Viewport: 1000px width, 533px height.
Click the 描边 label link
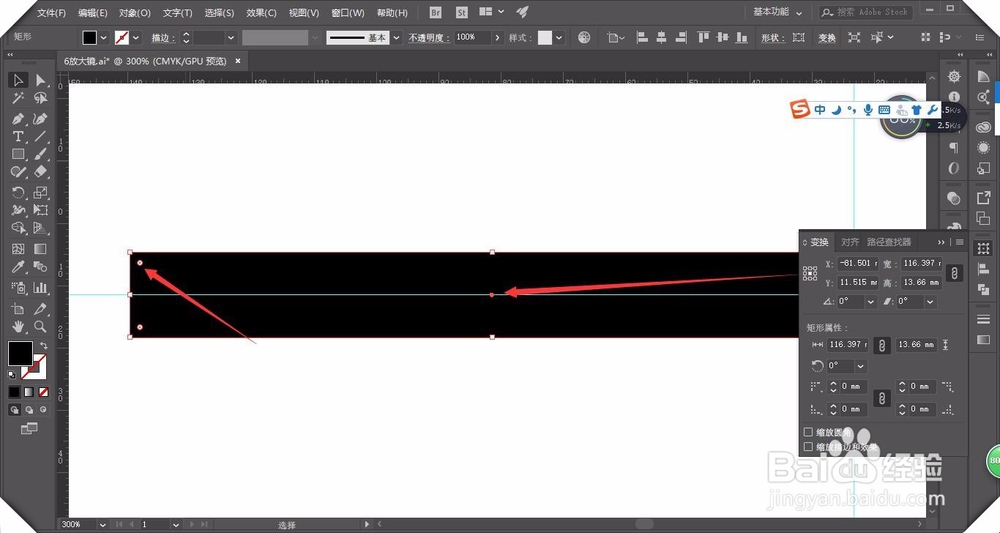pos(162,38)
